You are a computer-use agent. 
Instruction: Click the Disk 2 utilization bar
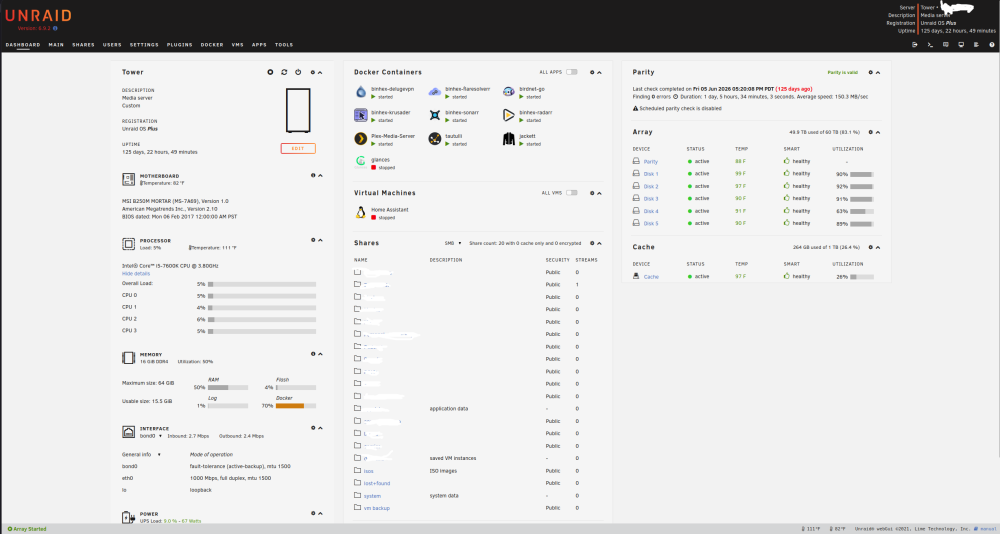click(862, 186)
